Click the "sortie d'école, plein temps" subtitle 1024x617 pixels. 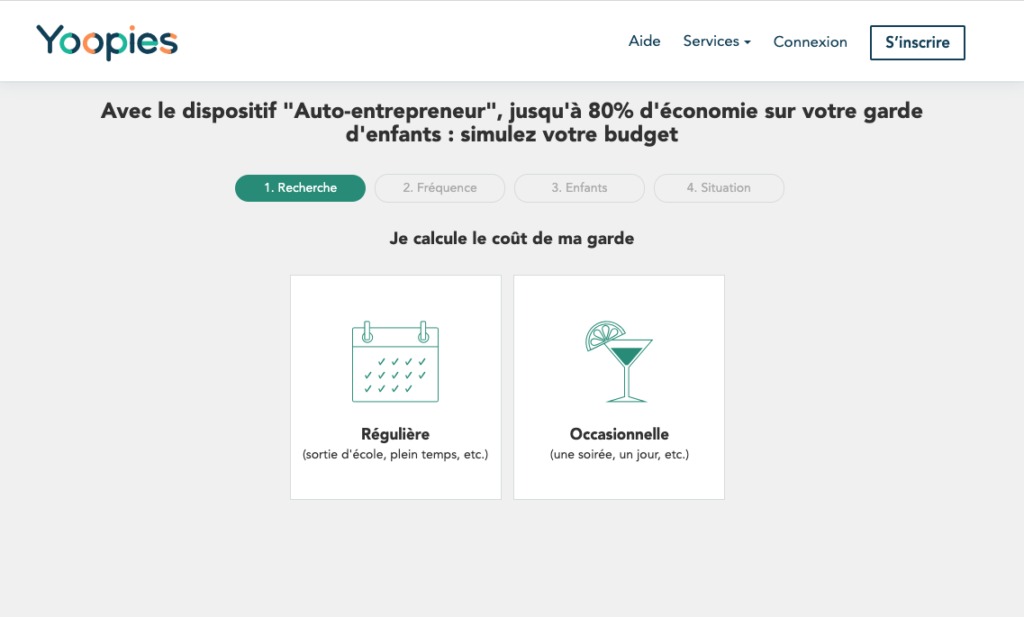pos(395,455)
